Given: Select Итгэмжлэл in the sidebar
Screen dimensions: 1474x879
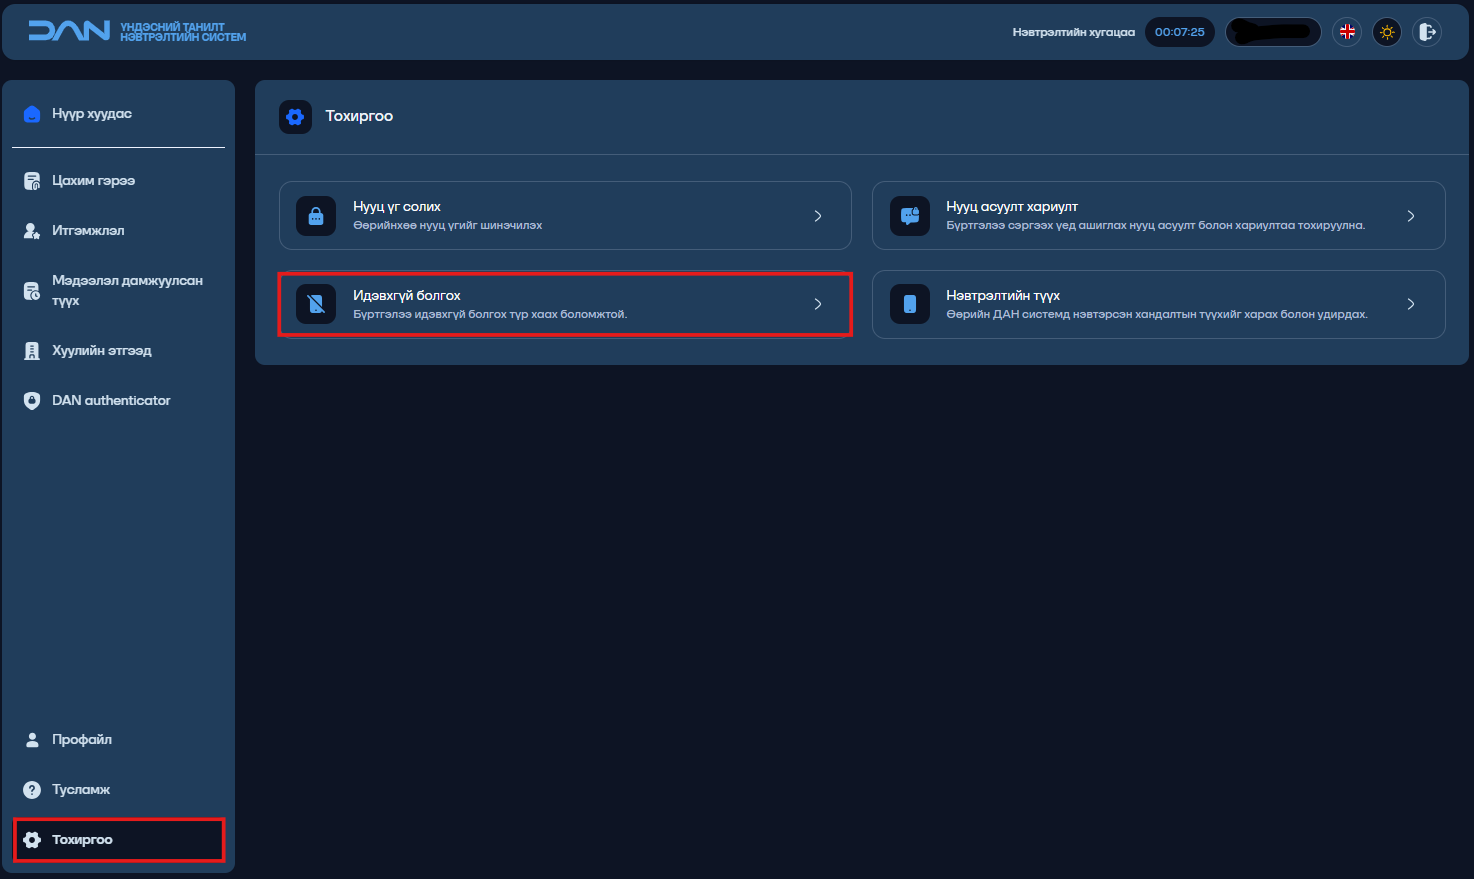Looking at the screenshot, I should tap(88, 231).
